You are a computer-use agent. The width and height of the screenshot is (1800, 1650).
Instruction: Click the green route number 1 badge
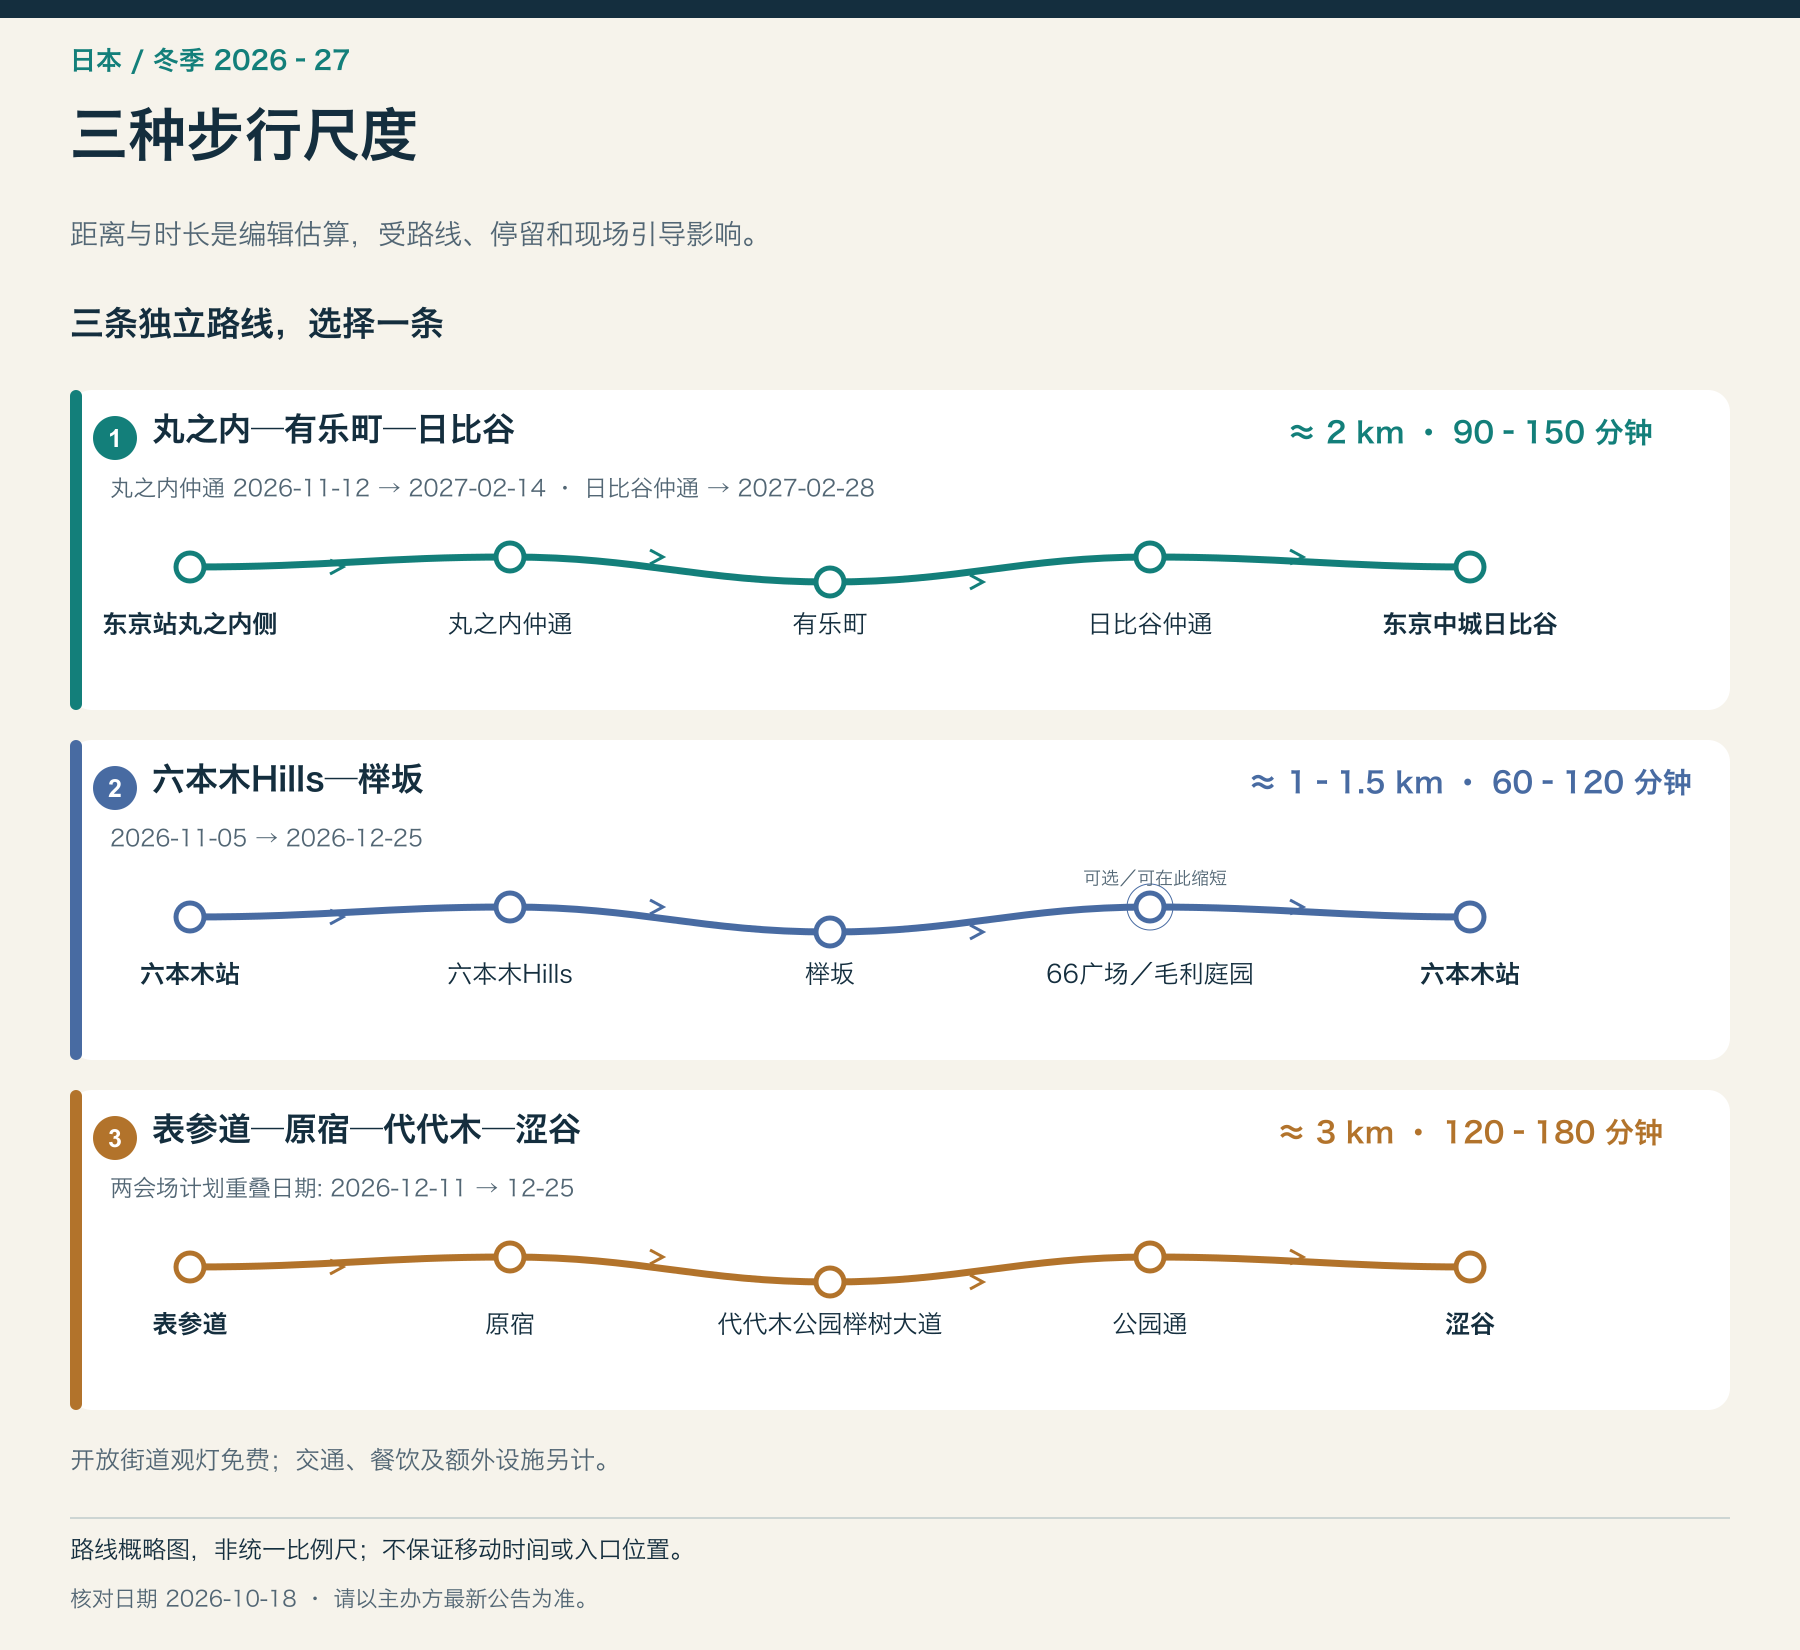115,438
